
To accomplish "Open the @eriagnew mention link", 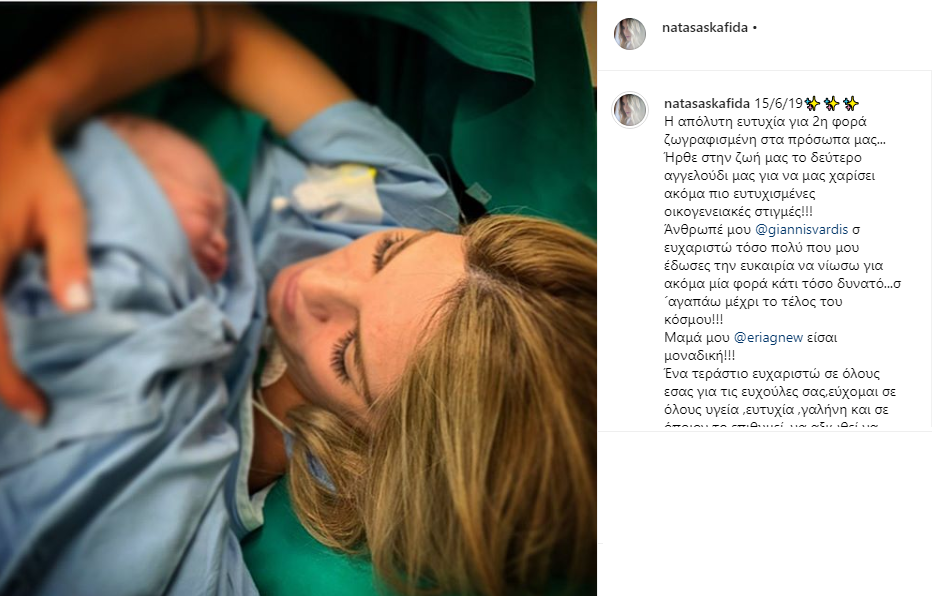I will pos(769,338).
